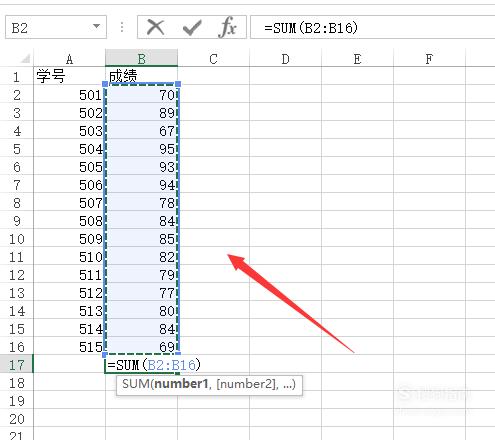Click the cell with student ID 506
The image size is (495, 440).
(x=69, y=185)
